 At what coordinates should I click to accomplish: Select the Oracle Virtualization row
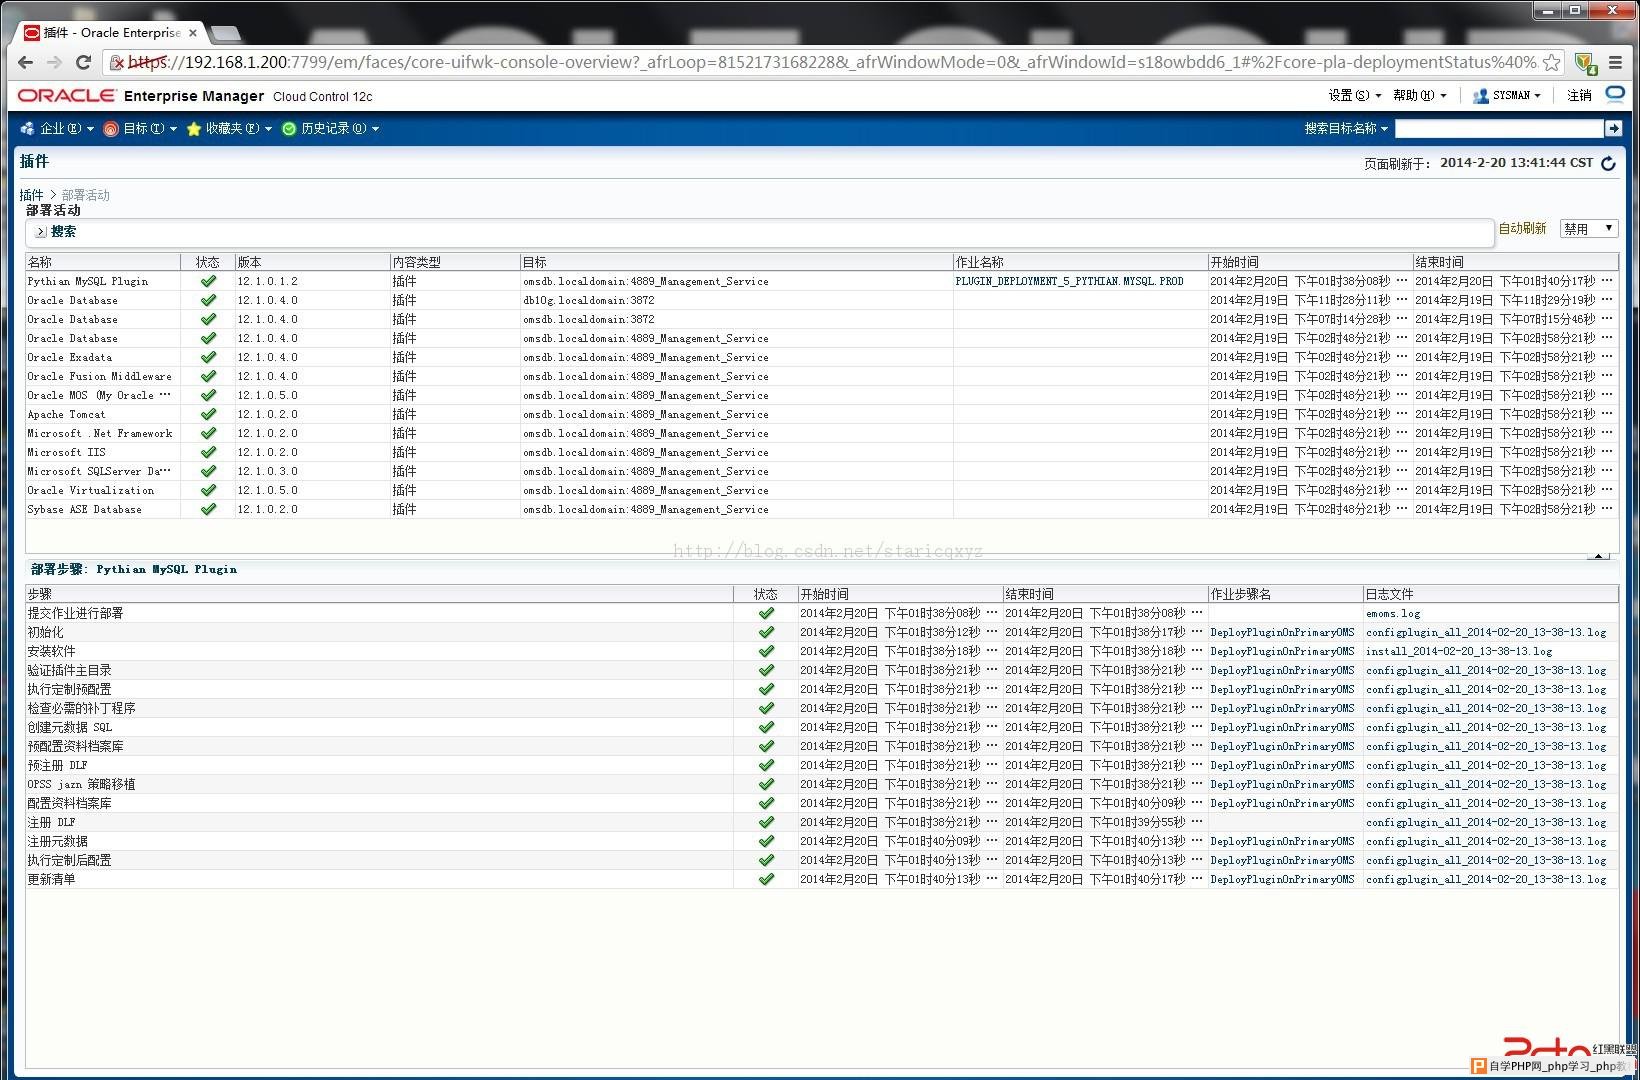pos(822,490)
